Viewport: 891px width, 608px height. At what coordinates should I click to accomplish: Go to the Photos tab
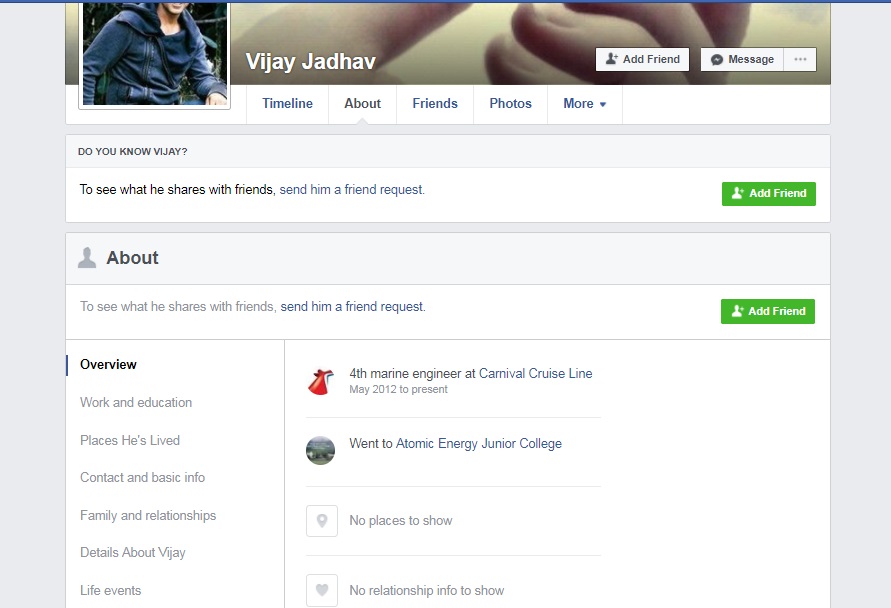(x=510, y=104)
